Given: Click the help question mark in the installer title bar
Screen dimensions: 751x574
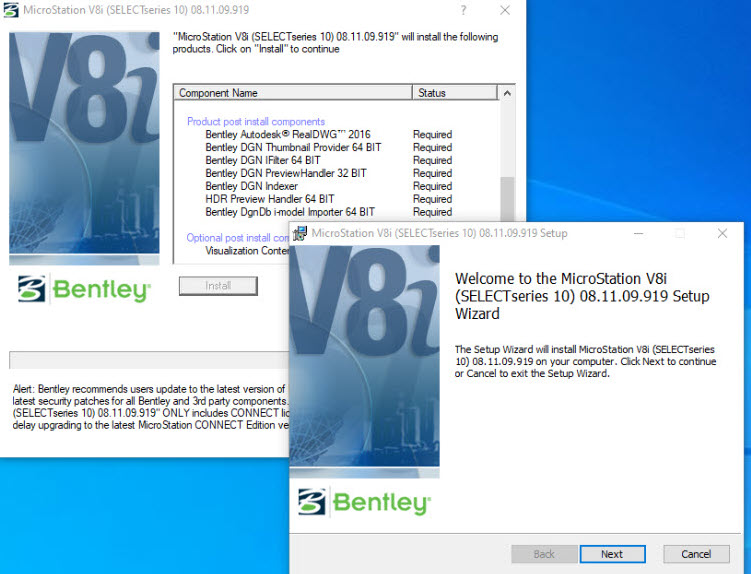Looking at the screenshot, I should point(463,10).
